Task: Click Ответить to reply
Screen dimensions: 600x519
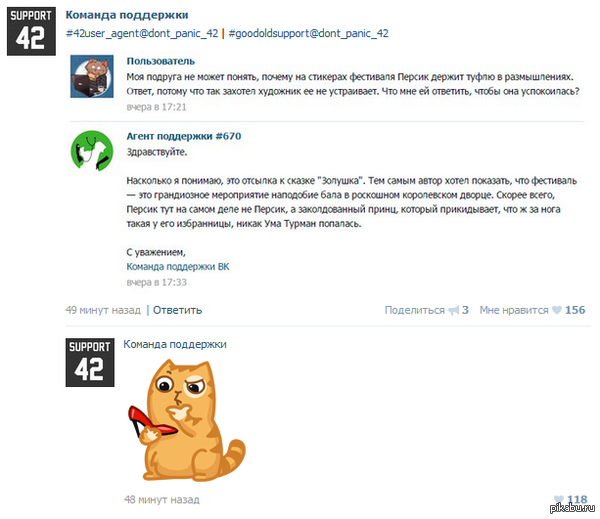Action: [178, 310]
